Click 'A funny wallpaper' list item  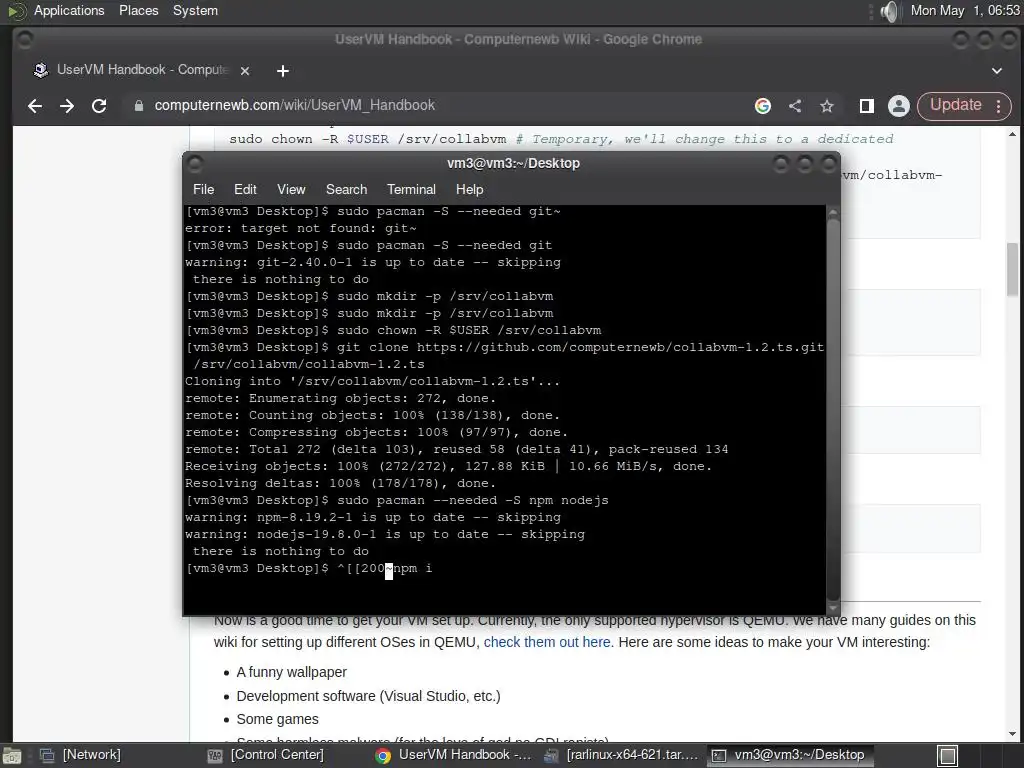coord(291,672)
